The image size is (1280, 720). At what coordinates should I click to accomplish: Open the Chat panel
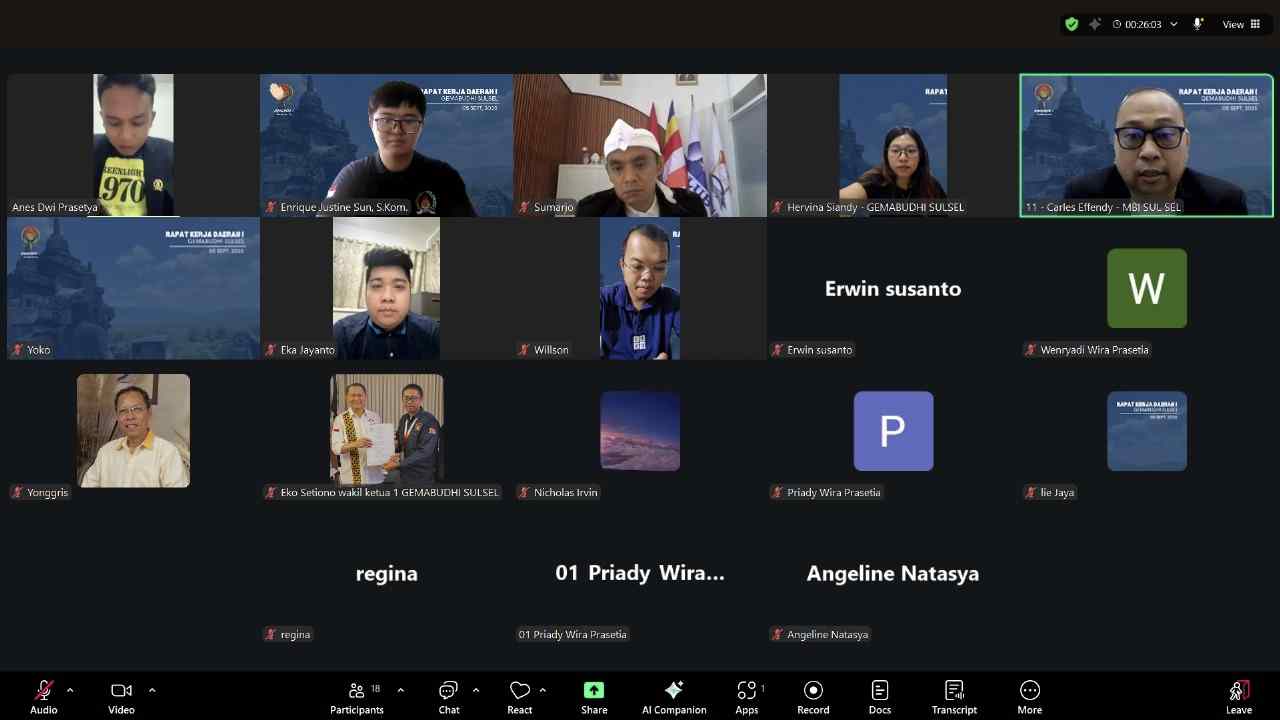pos(448,697)
